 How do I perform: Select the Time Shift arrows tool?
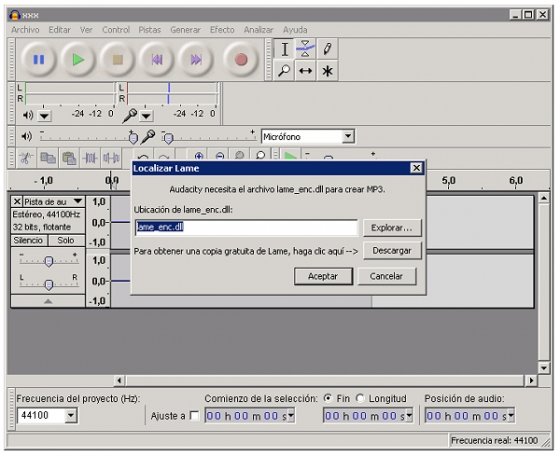click(305, 70)
